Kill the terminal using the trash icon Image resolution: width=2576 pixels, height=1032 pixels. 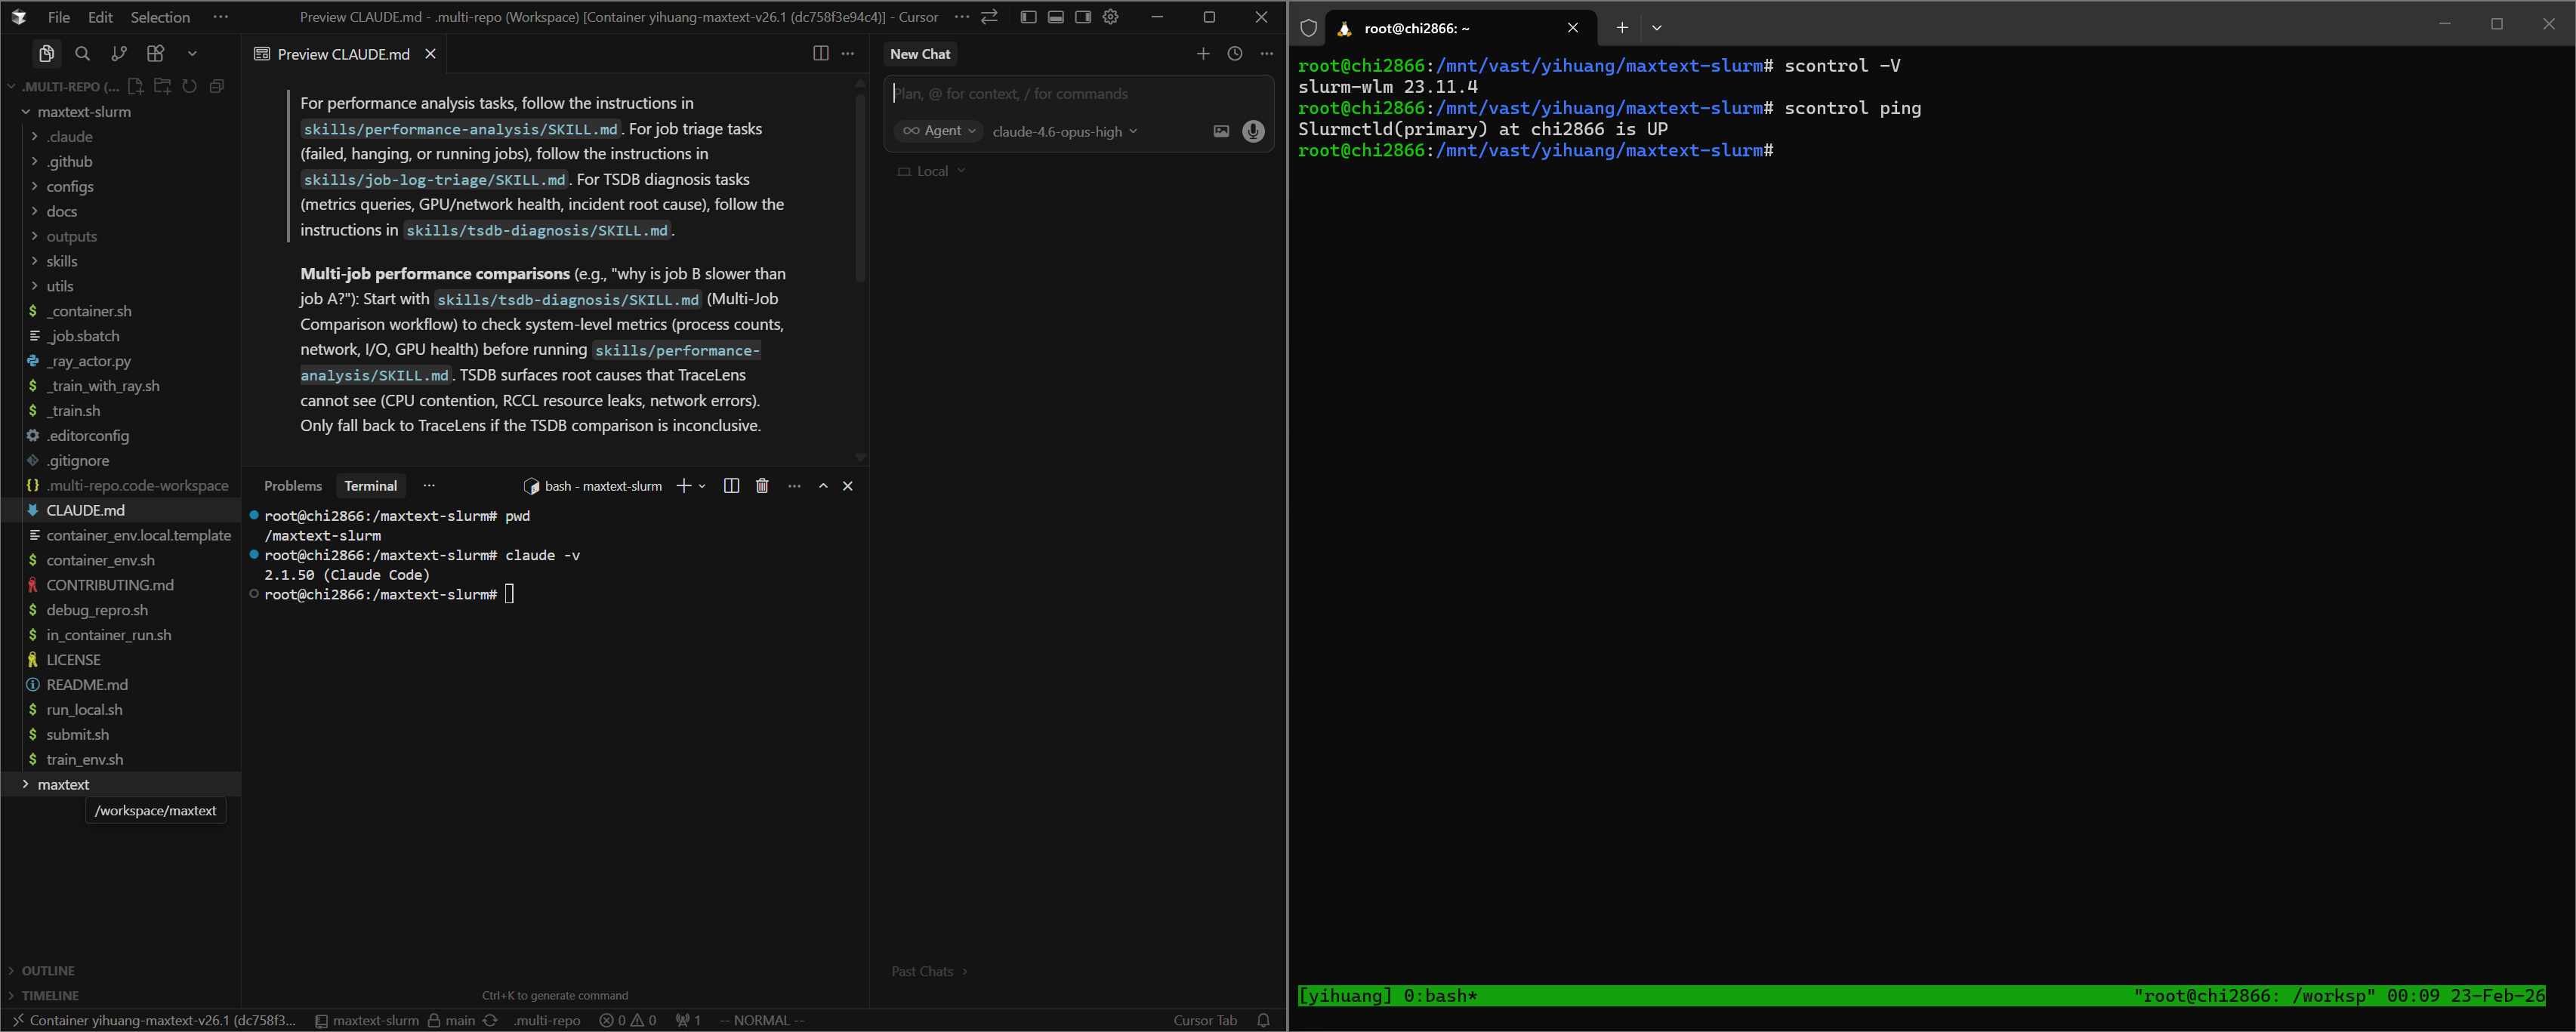762,486
